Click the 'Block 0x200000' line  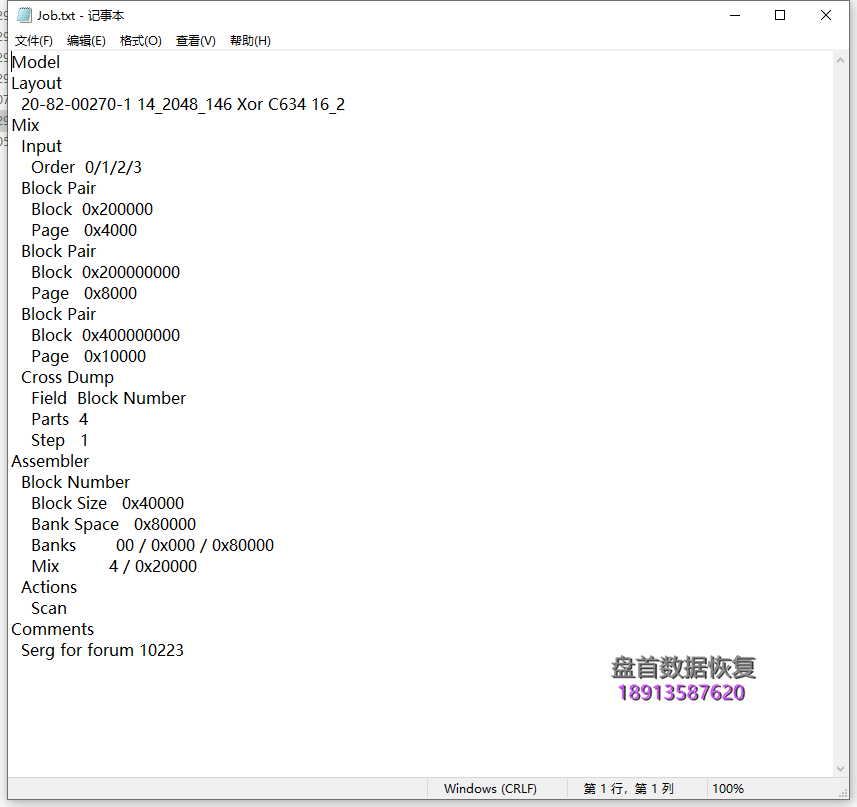point(92,209)
